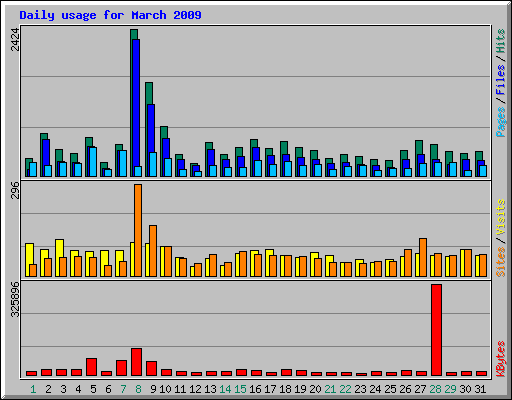Click the day label 18 on x-axis
The width and height of the screenshot is (512, 400).
[285, 389]
